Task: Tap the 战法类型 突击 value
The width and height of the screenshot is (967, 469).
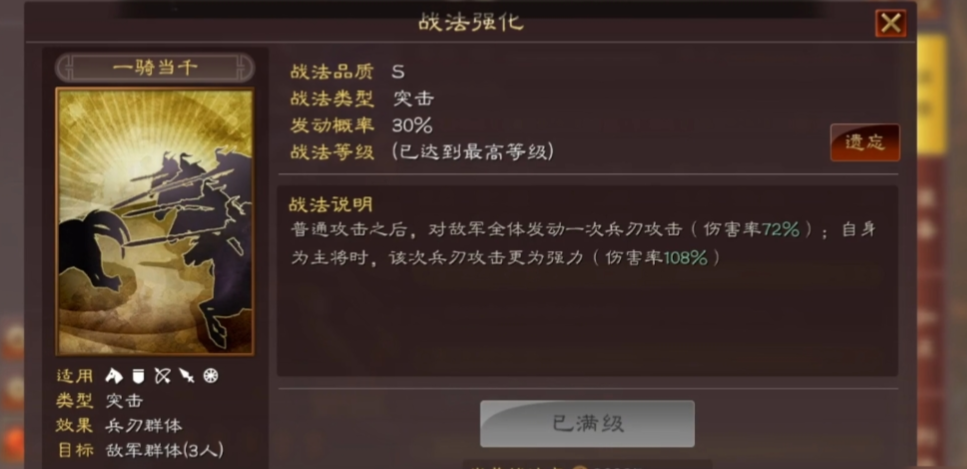Action: (x=413, y=99)
